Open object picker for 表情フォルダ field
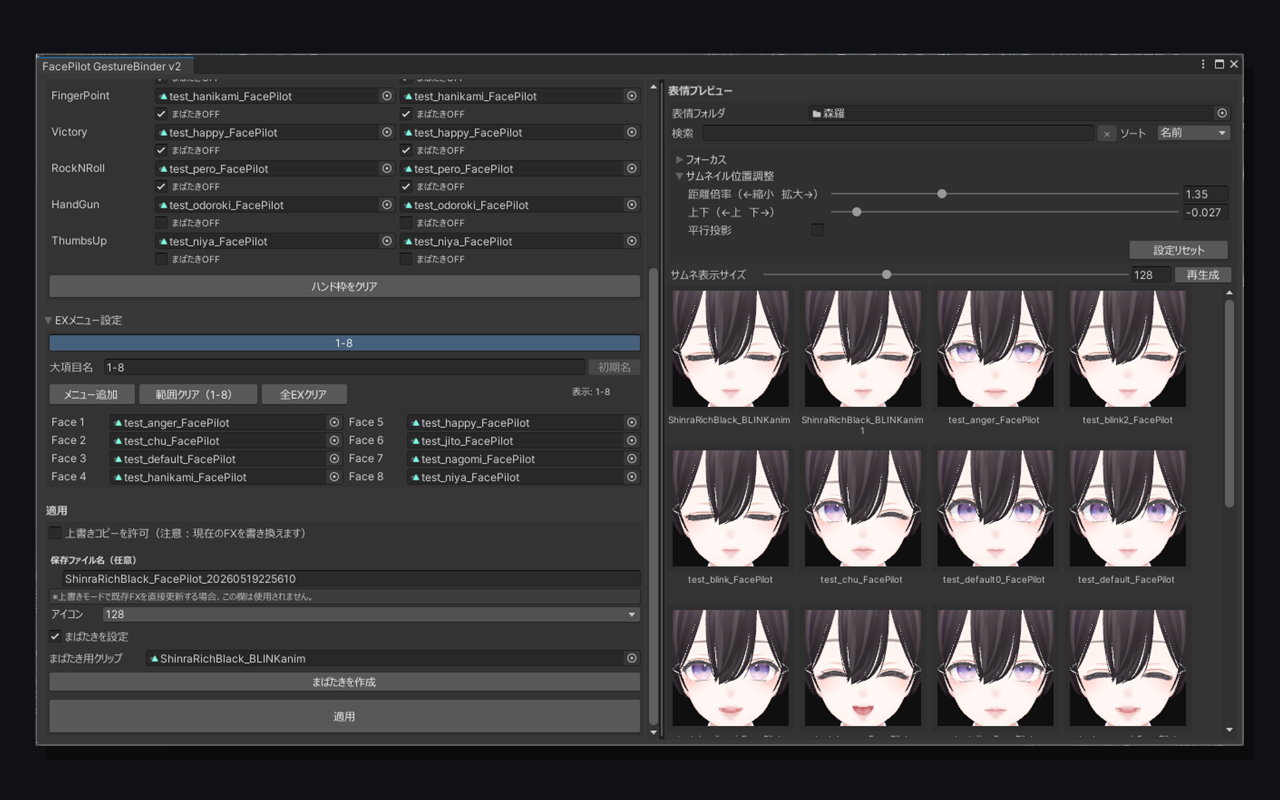This screenshot has height=800, width=1280. 1222,114
